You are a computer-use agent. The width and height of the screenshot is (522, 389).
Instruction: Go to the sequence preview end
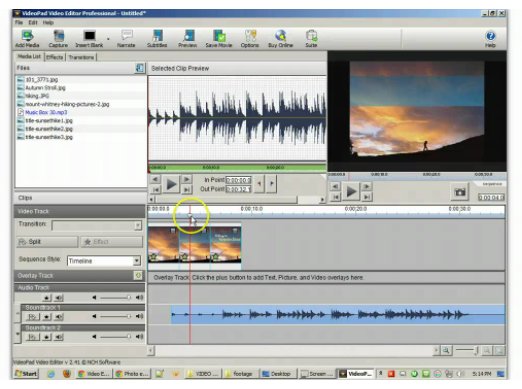click(367, 197)
